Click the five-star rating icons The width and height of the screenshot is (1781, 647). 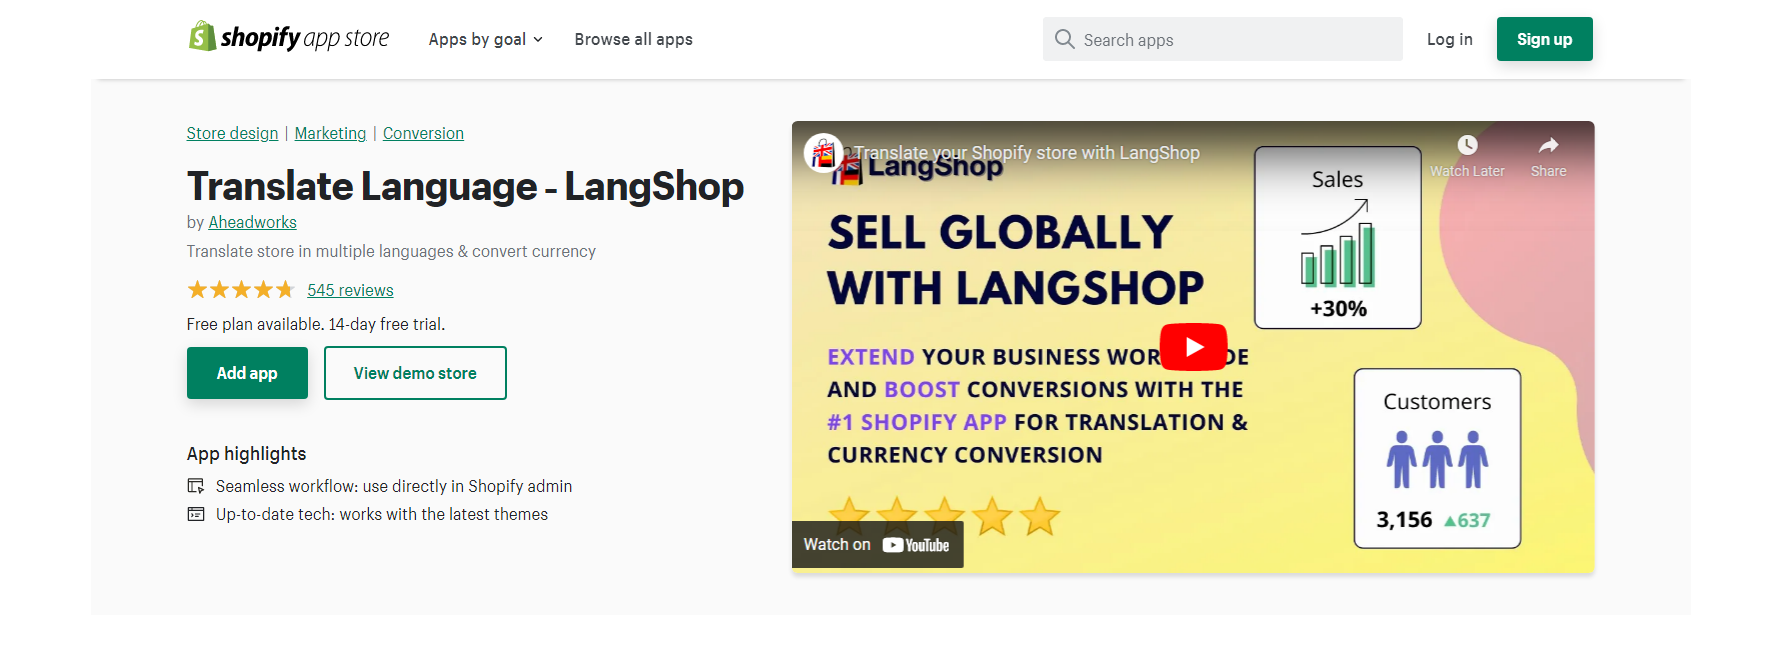tap(241, 290)
